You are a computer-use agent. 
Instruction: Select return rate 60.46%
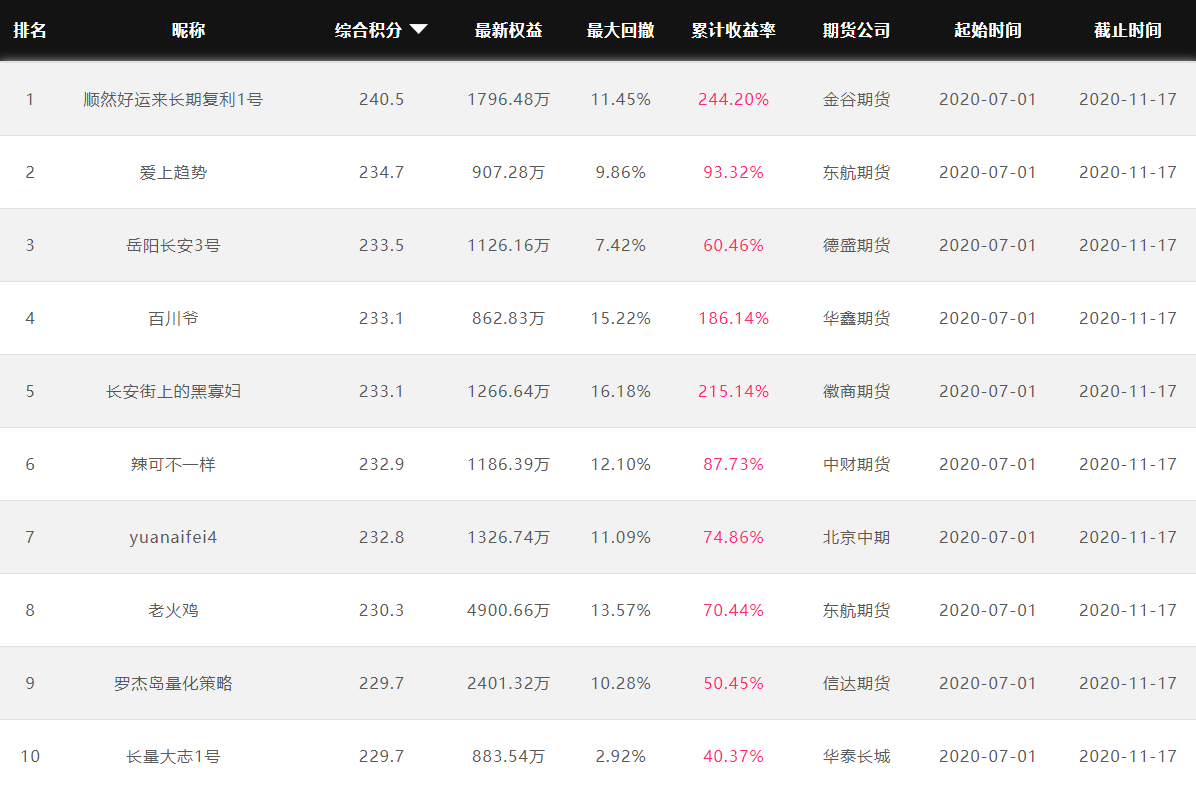click(733, 246)
